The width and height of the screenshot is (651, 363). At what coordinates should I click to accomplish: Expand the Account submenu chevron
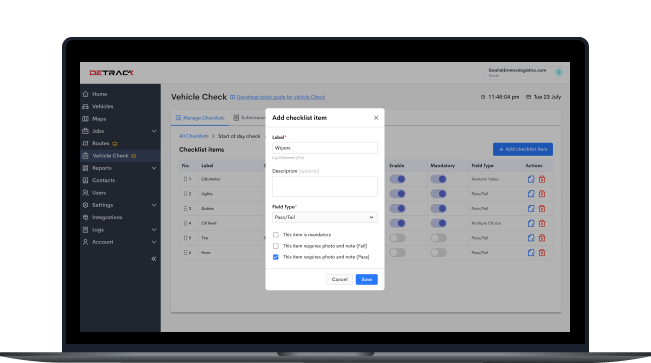[154, 242]
